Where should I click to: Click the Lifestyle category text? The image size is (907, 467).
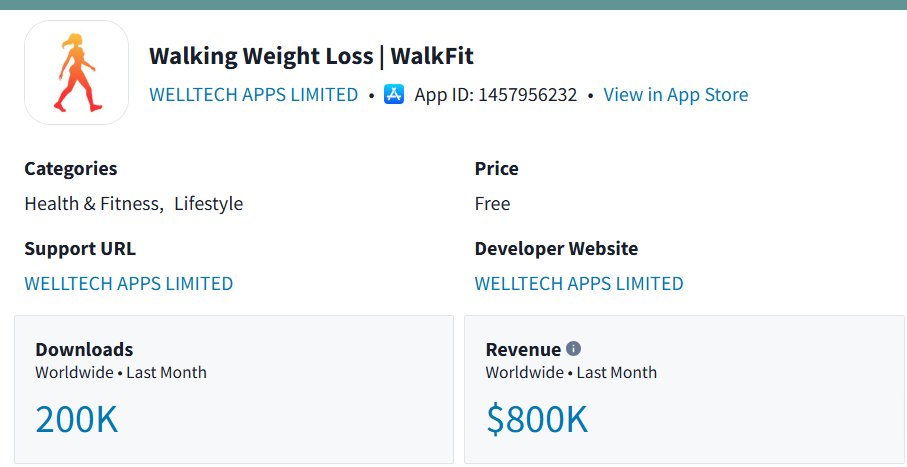pos(209,204)
